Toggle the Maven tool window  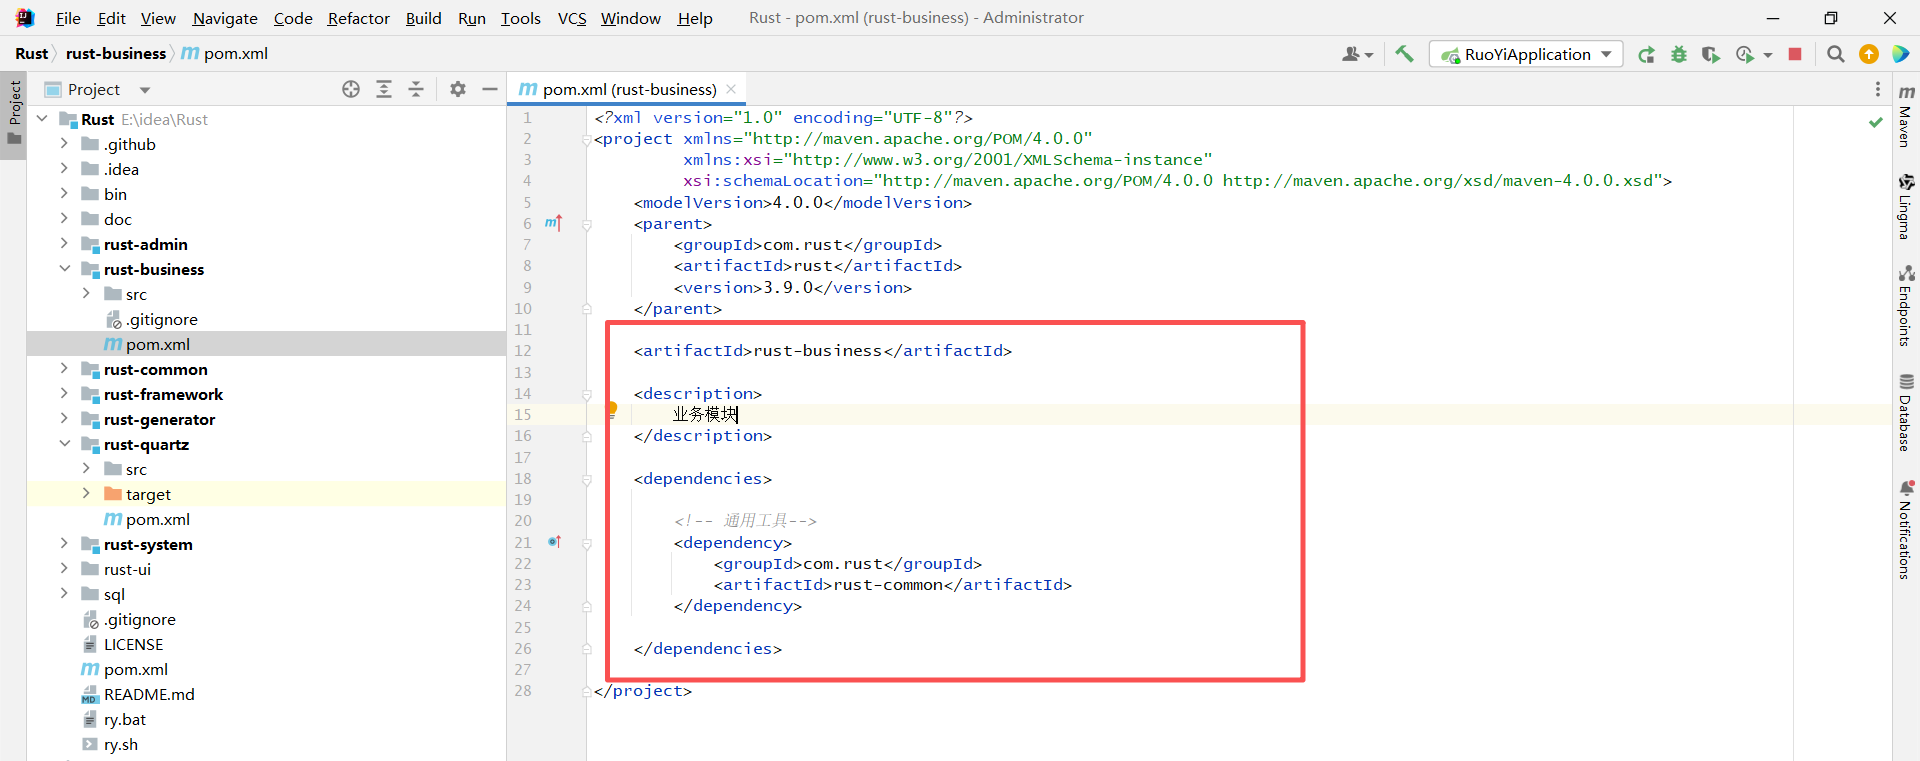point(1906,117)
